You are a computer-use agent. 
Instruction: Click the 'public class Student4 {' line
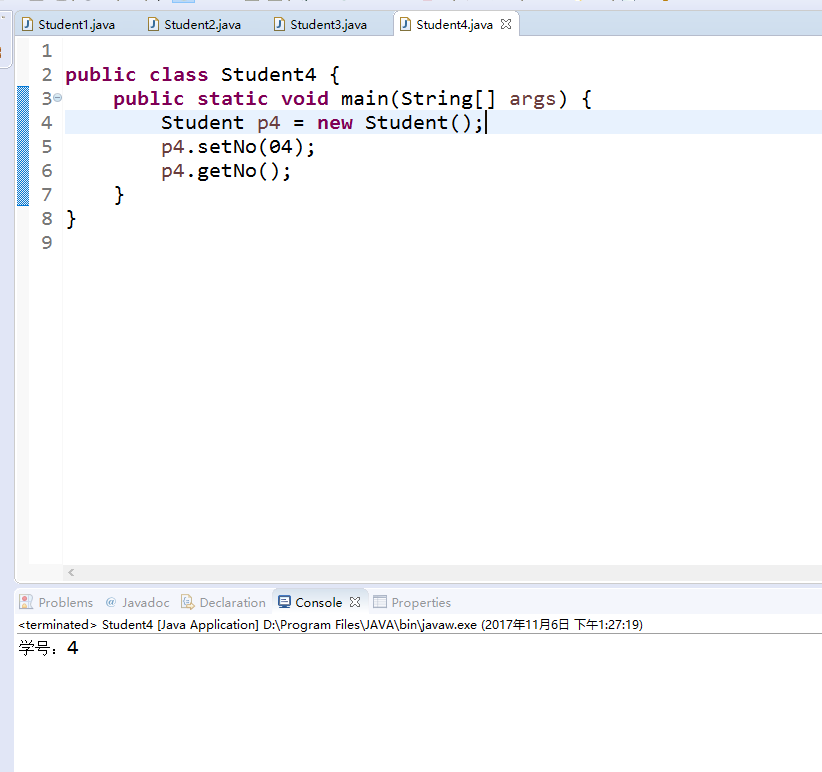click(203, 74)
